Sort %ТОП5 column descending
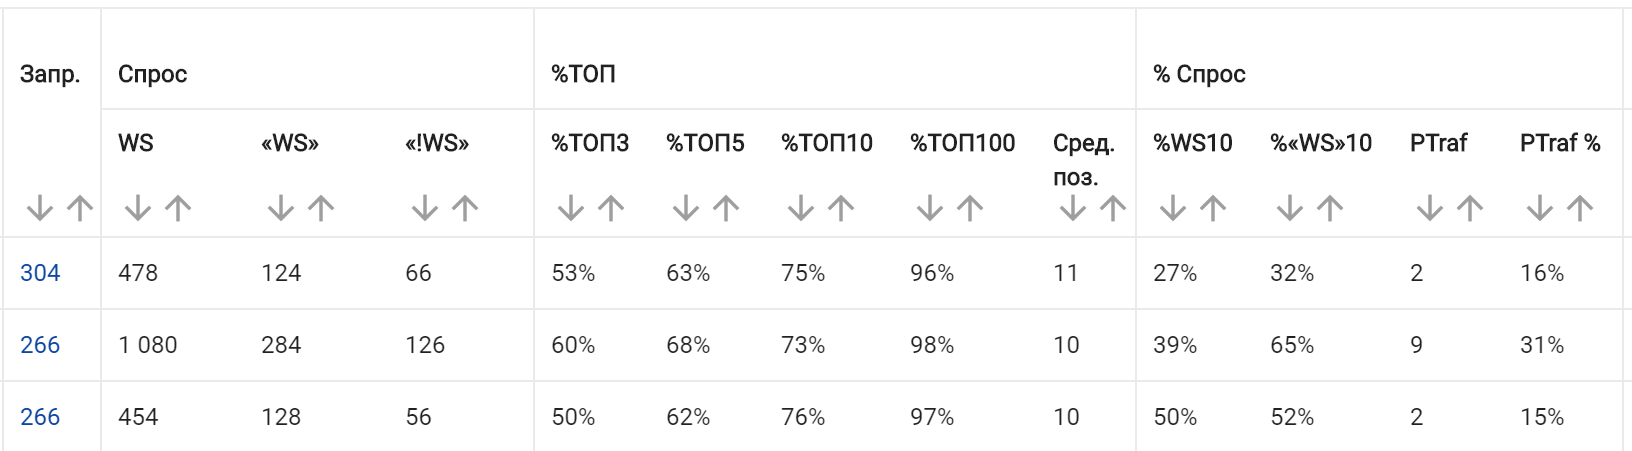The image size is (1632, 451). click(x=686, y=208)
